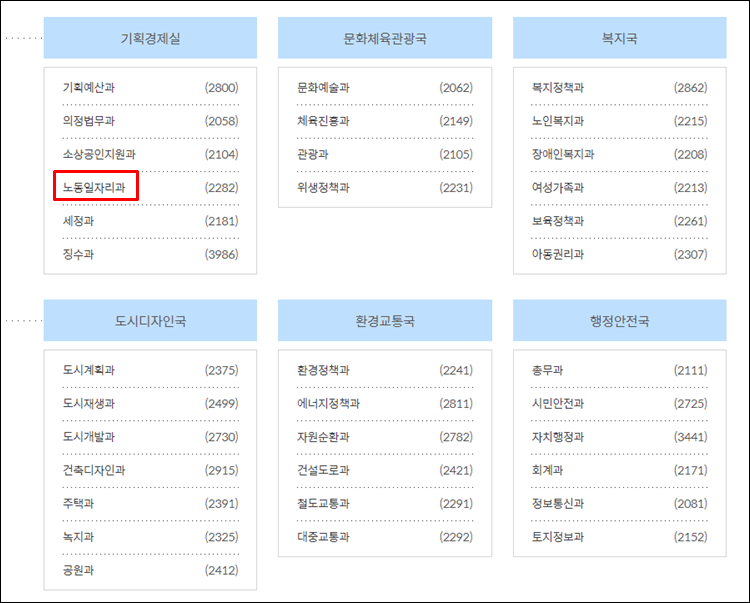Open 노동일자리과 division link
The width and height of the screenshot is (750, 603).
click(x=94, y=187)
